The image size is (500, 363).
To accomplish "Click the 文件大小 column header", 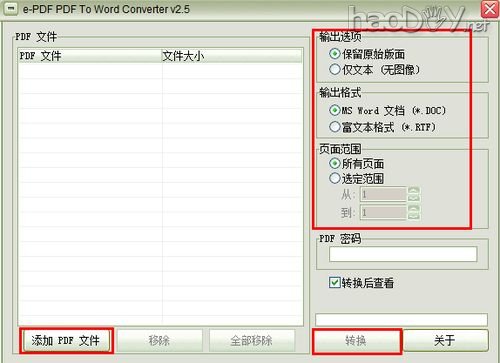I will pyautogui.click(x=232, y=56).
